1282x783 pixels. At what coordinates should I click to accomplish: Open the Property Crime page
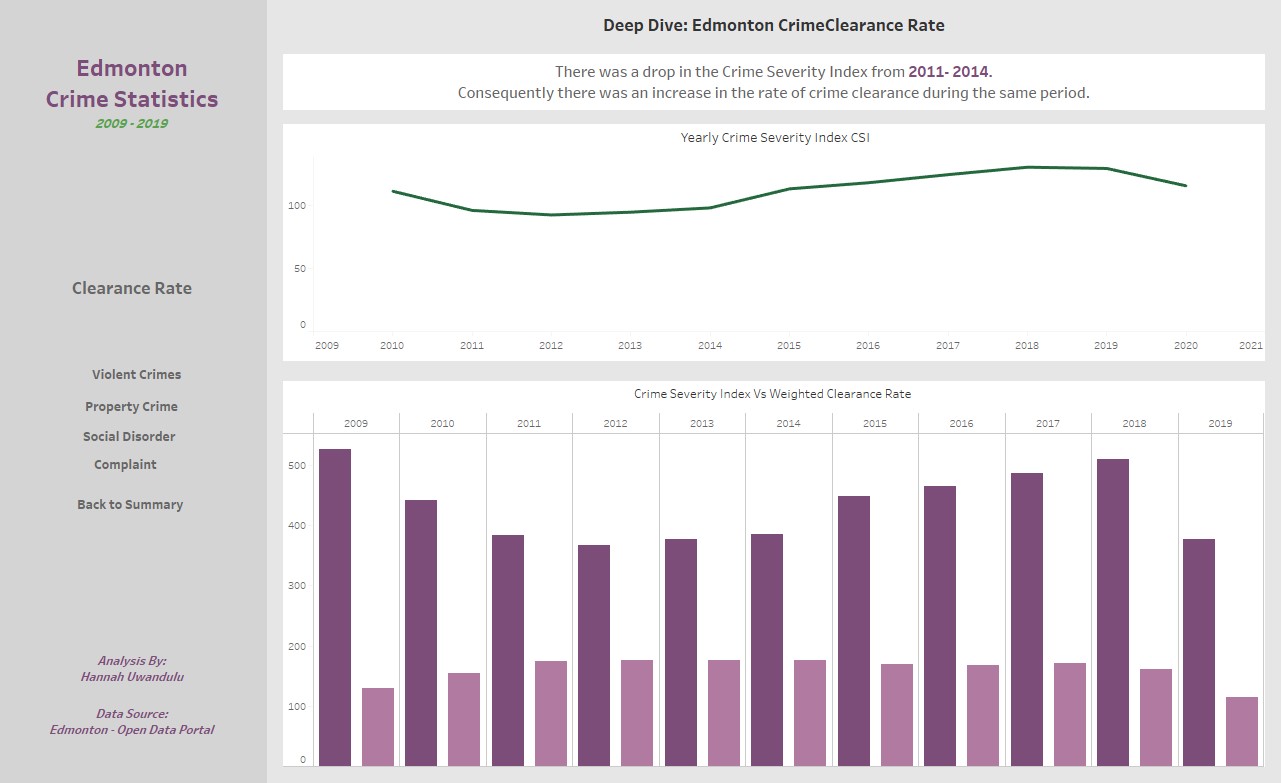(x=131, y=406)
